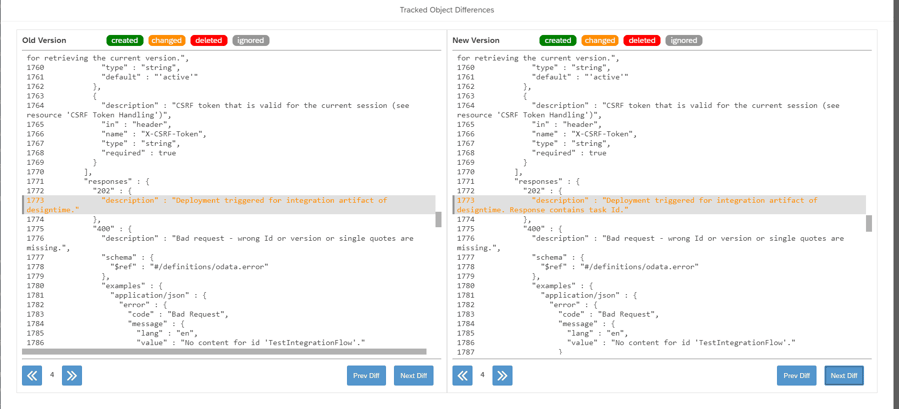Click the Tracked Object Differences title
This screenshot has width=899, height=409.
(x=447, y=10)
